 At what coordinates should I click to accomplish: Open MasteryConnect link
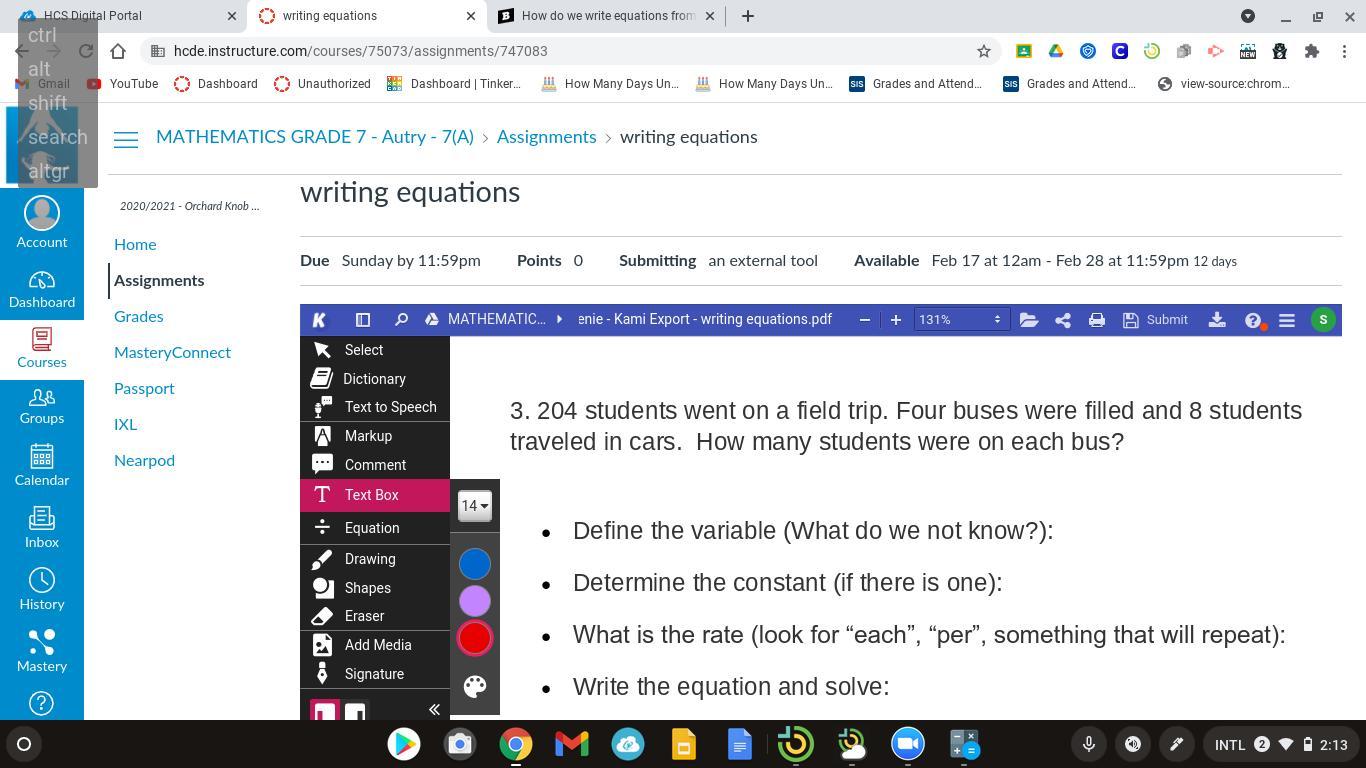click(172, 352)
